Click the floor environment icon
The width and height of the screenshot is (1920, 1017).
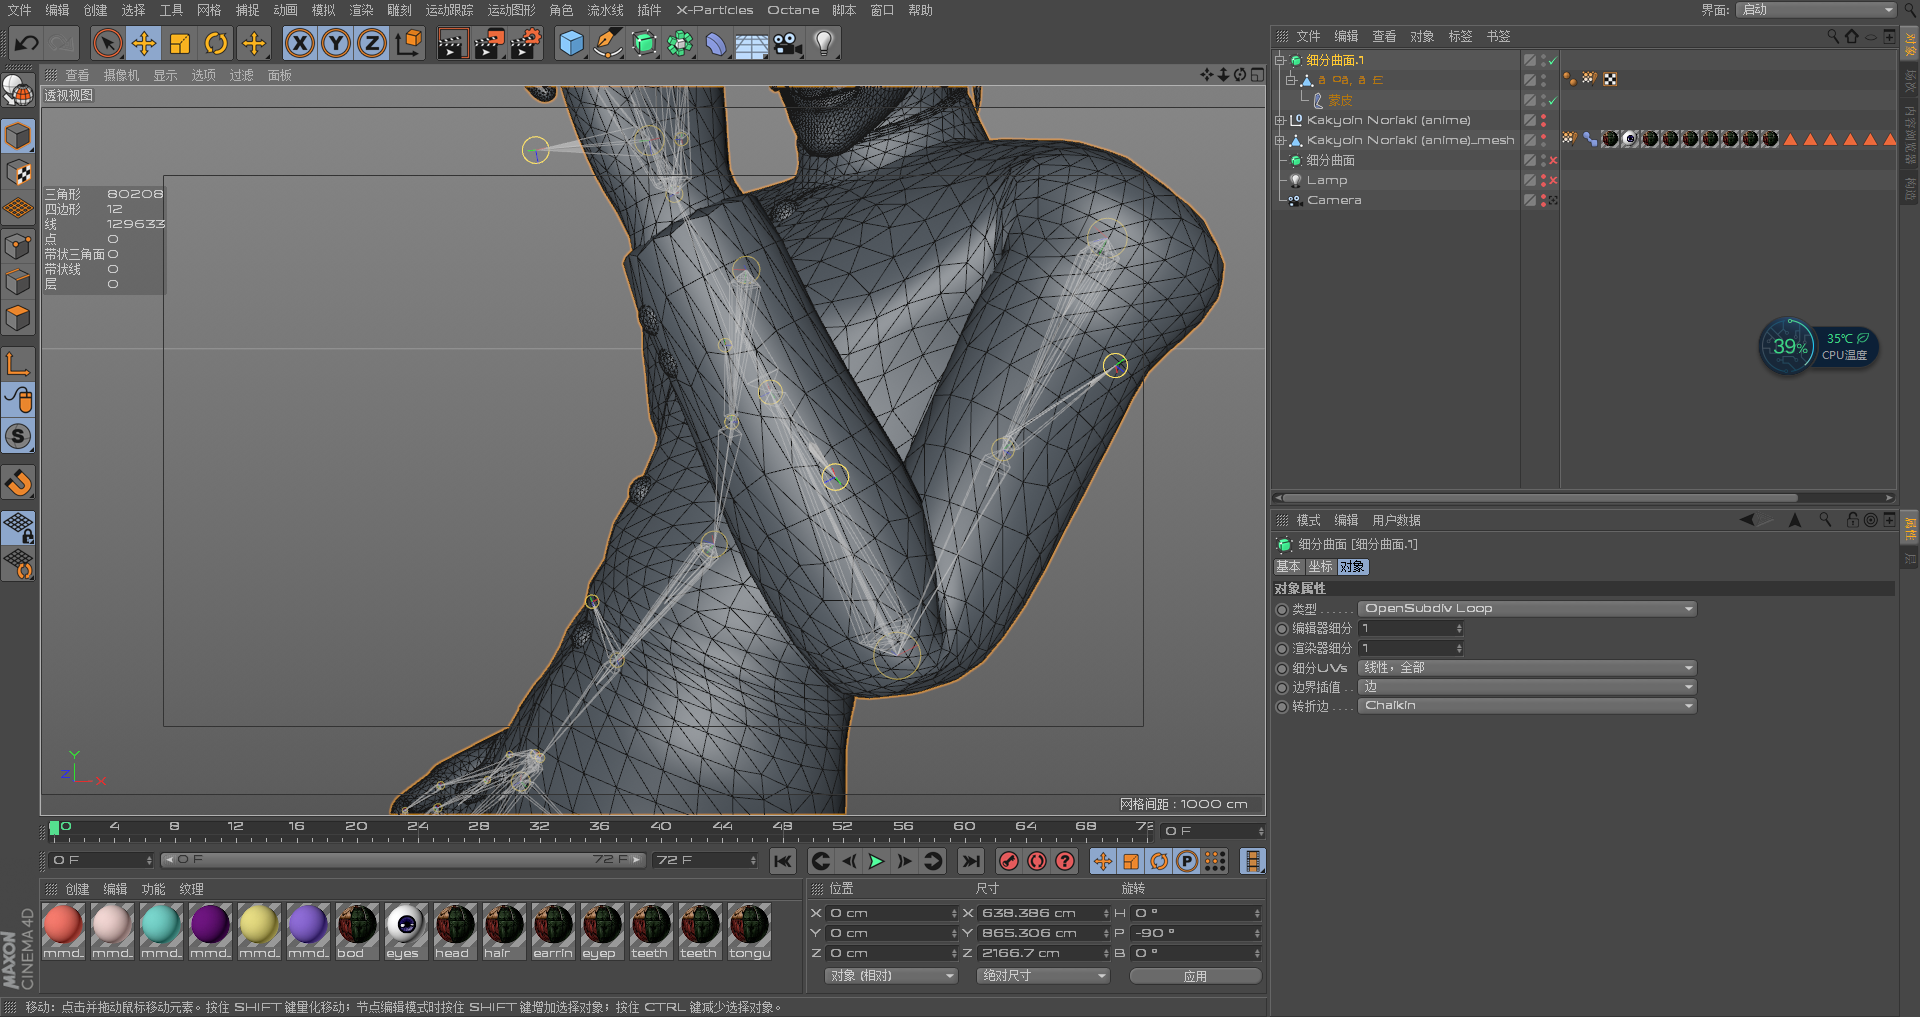coord(752,43)
